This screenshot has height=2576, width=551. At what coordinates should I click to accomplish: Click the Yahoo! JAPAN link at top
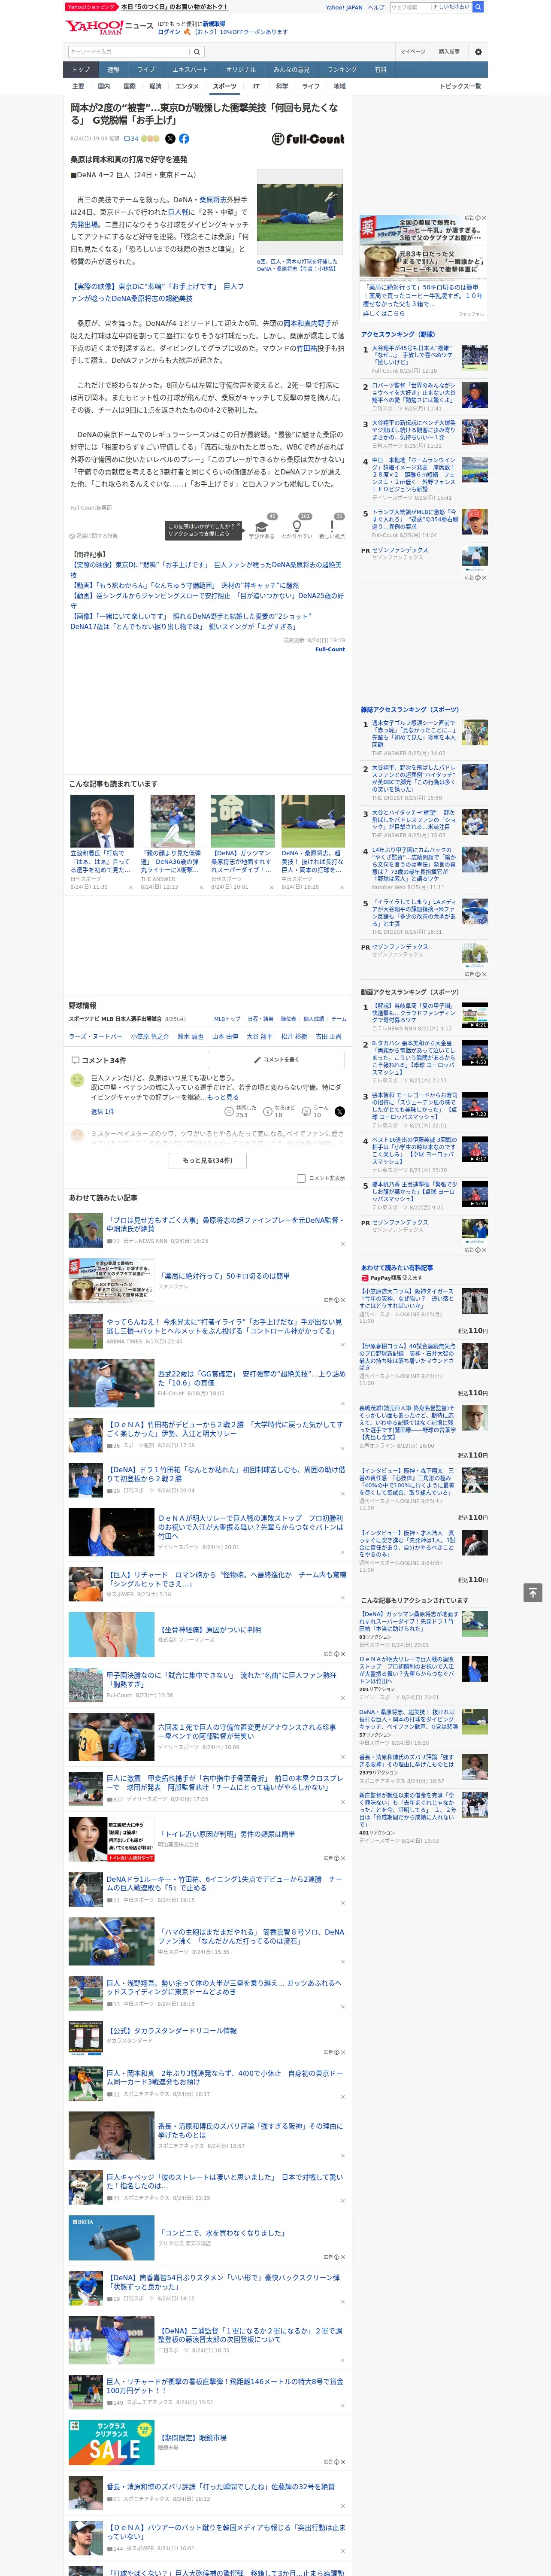[x=344, y=7]
